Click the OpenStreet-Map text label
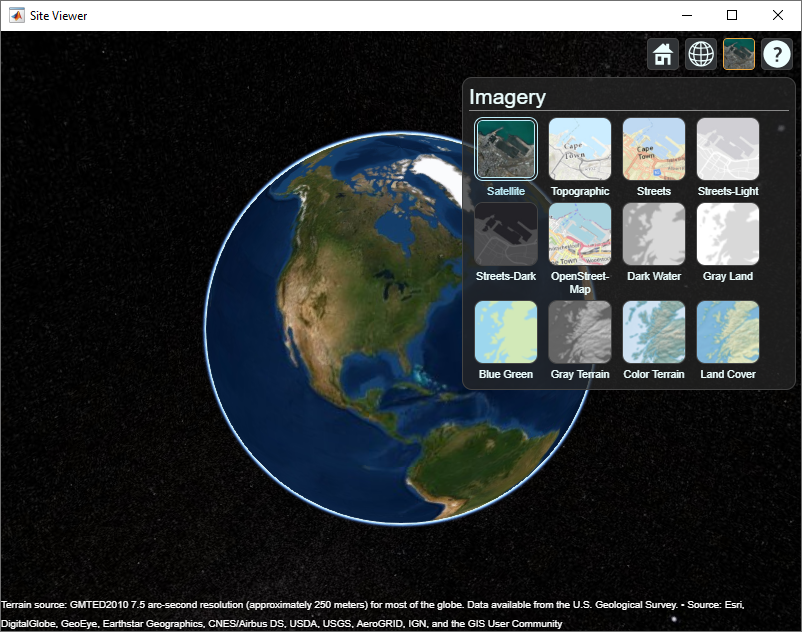The image size is (802, 632). coord(580,283)
